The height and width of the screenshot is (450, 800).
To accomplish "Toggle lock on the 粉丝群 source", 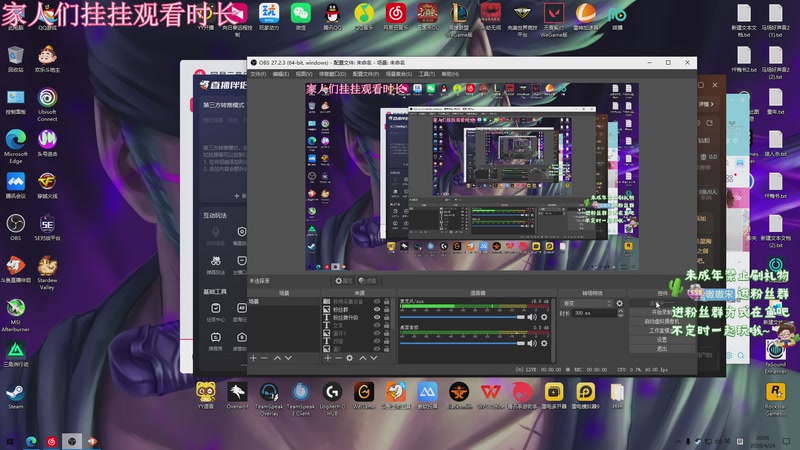I will 387,309.
